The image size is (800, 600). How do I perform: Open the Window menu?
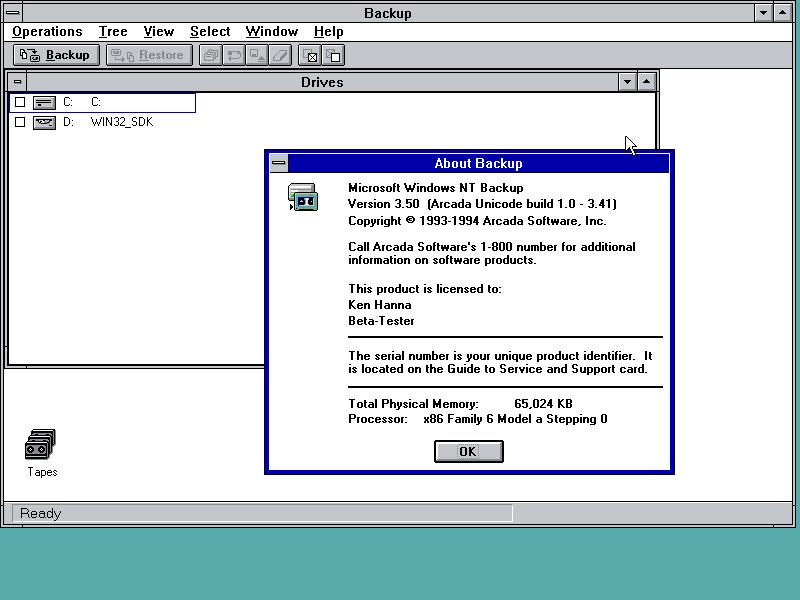pyautogui.click(x=271, y=32)
